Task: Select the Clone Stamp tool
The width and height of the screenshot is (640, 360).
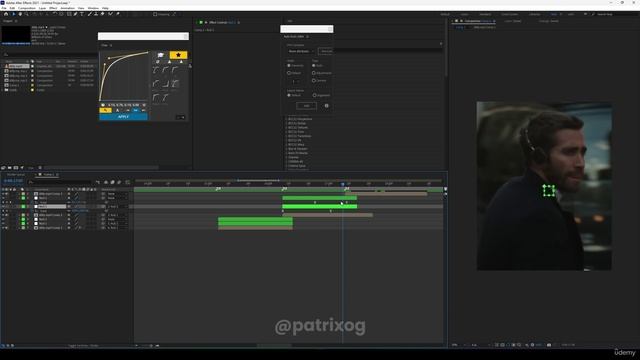Action: click(x=96, y=14)
